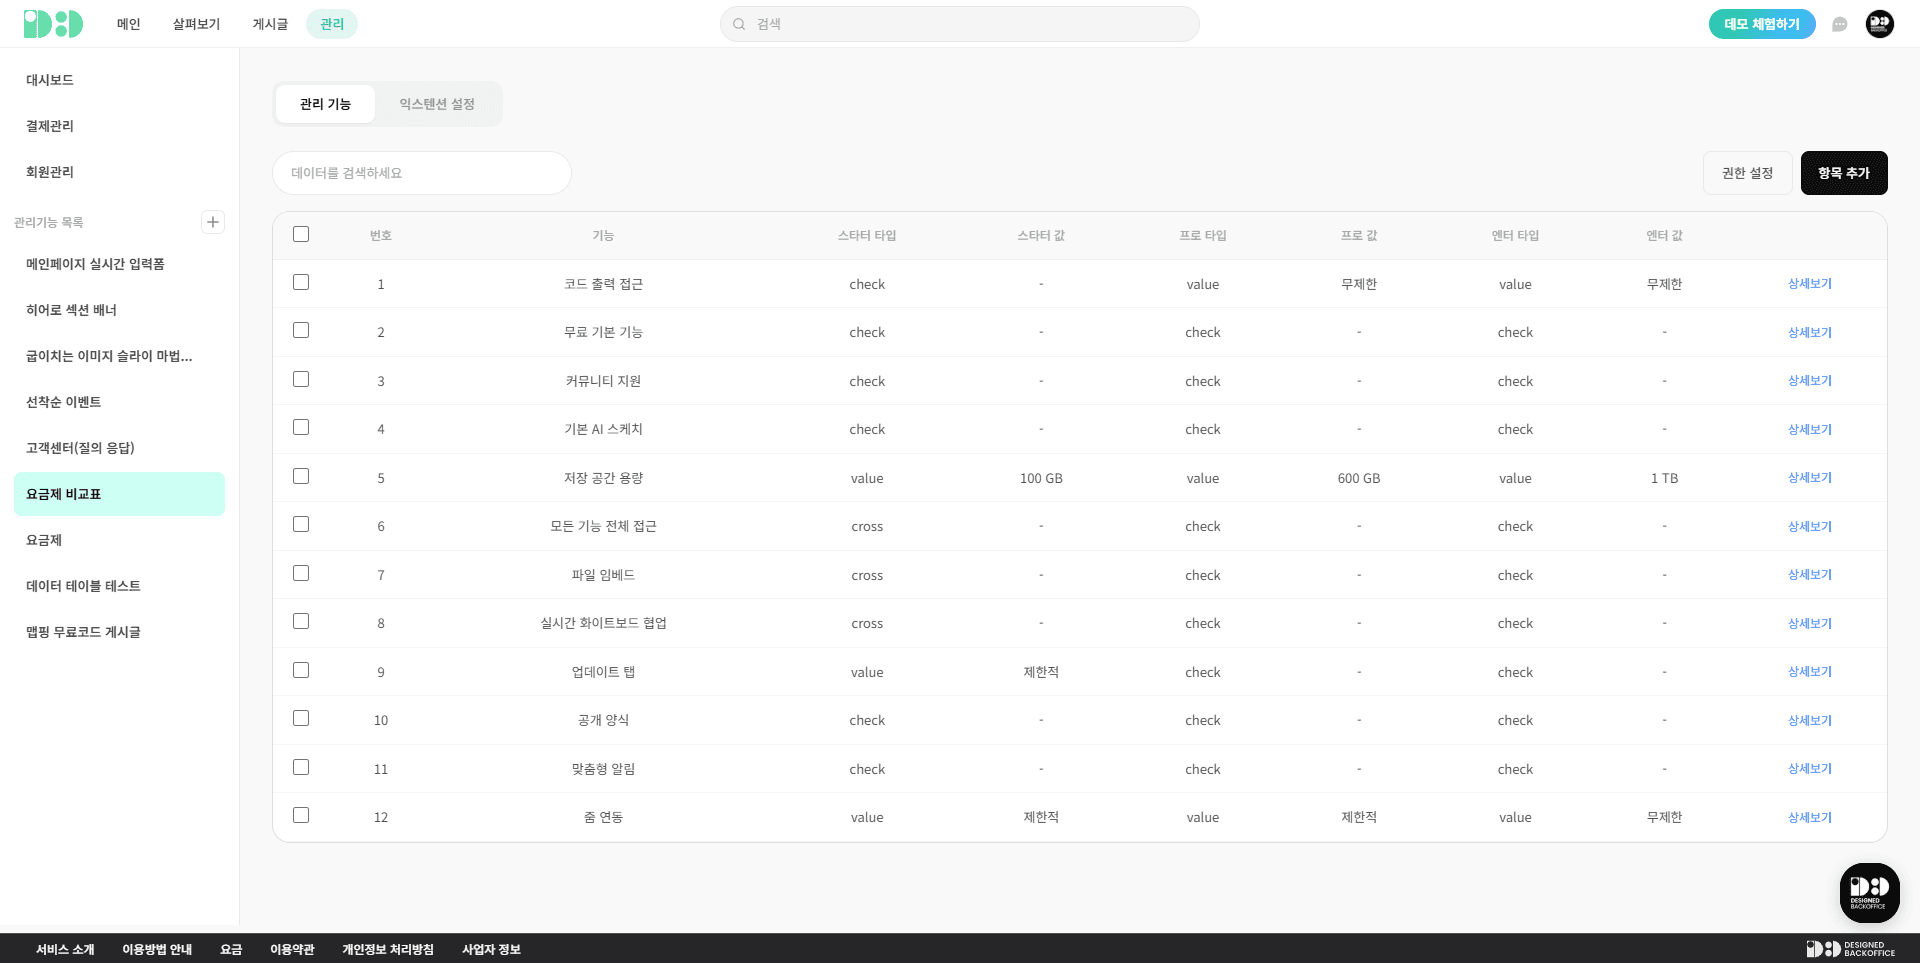Check the row for 저장 공간 용량
1920x963 pixels.
tap(301, 476)
